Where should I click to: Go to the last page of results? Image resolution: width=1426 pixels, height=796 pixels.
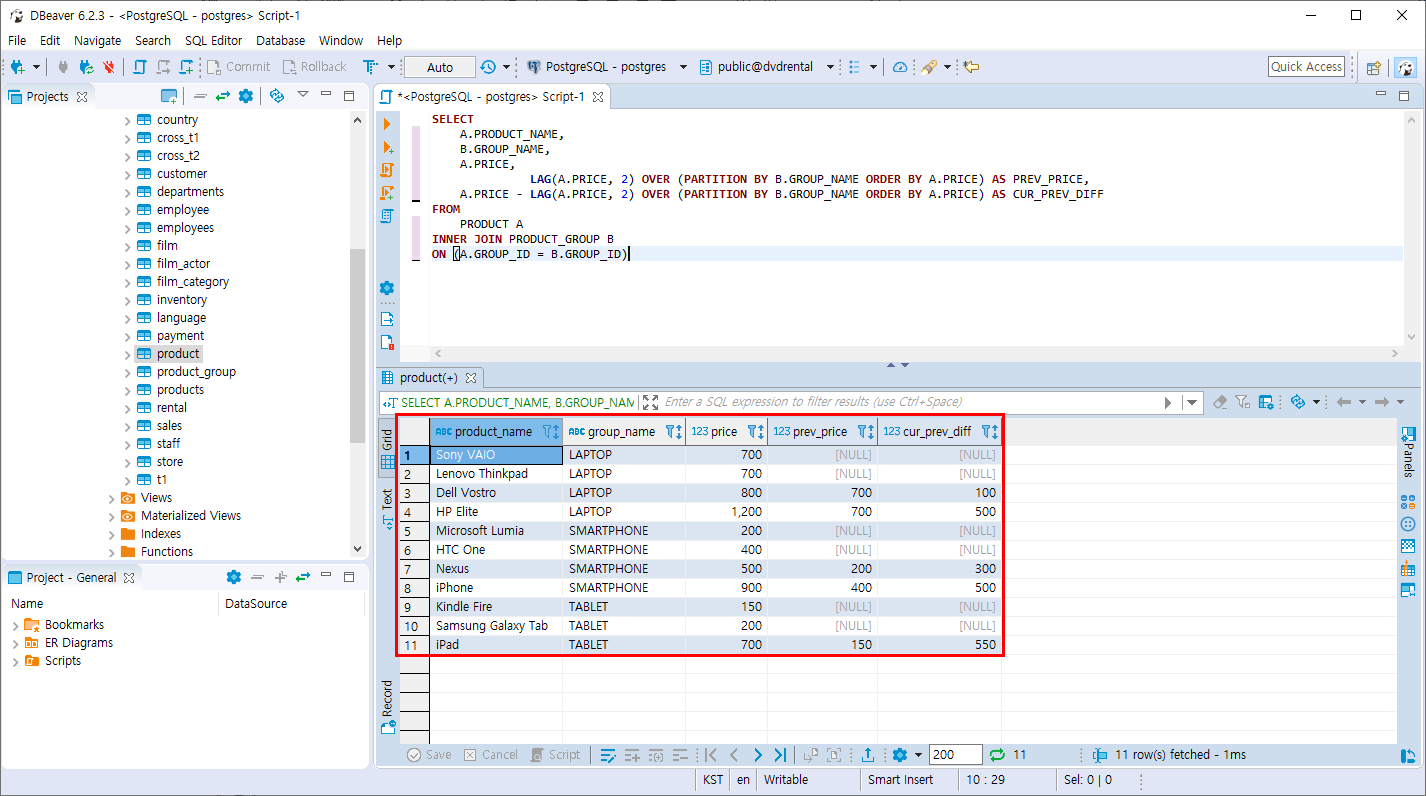click(x=780, y=755)
